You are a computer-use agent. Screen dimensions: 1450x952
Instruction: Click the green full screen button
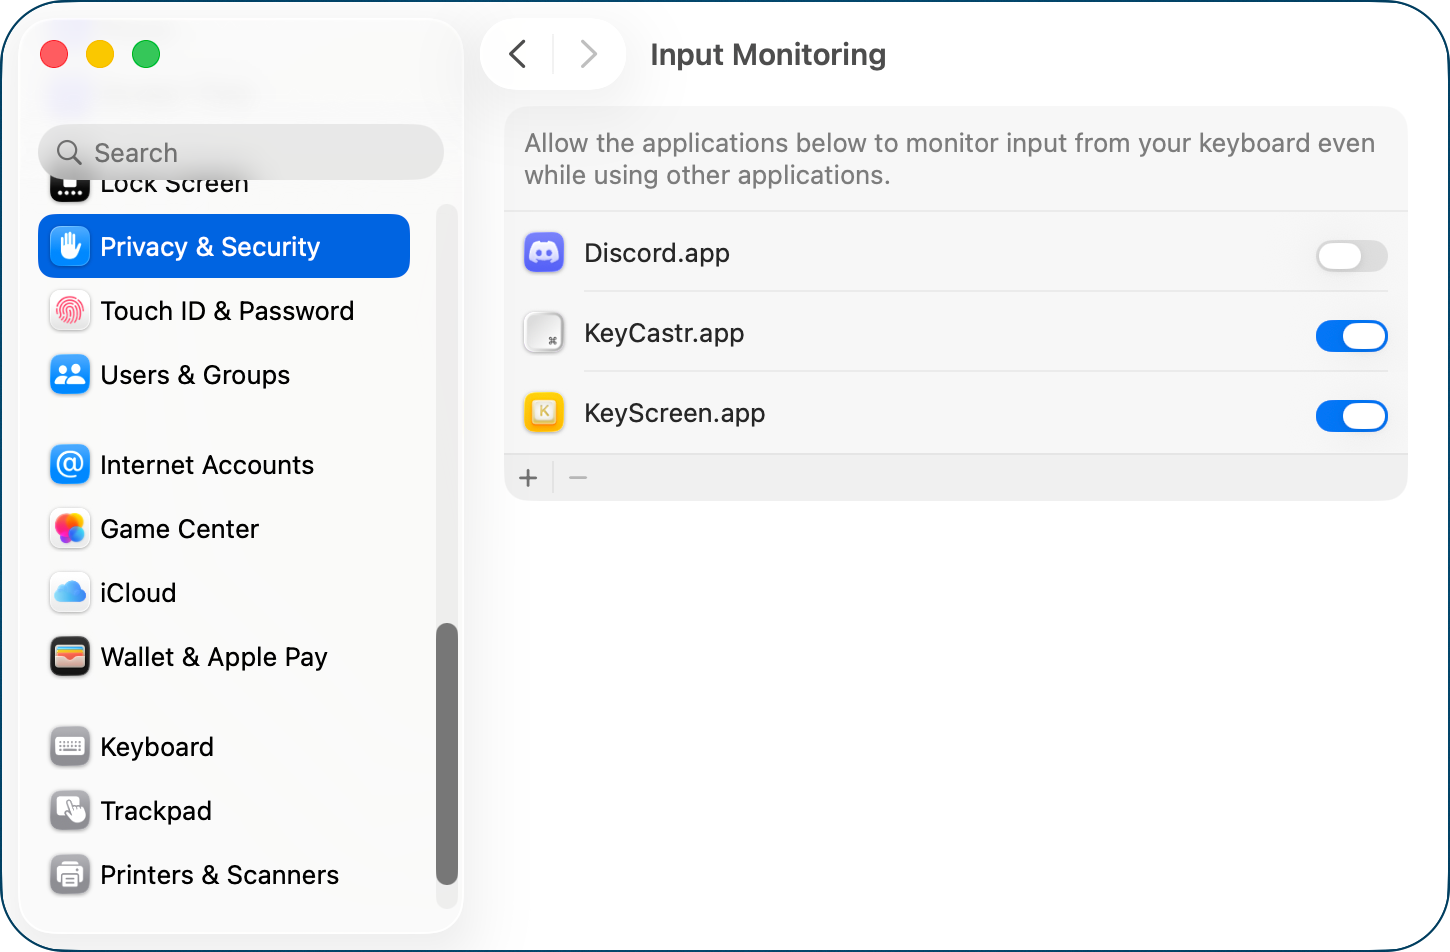146,54
